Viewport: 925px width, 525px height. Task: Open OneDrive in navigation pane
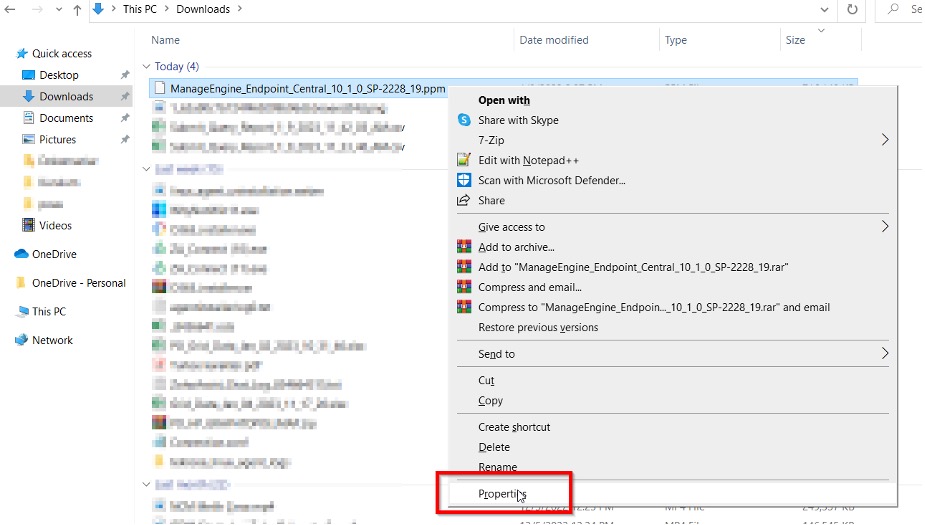54,254
